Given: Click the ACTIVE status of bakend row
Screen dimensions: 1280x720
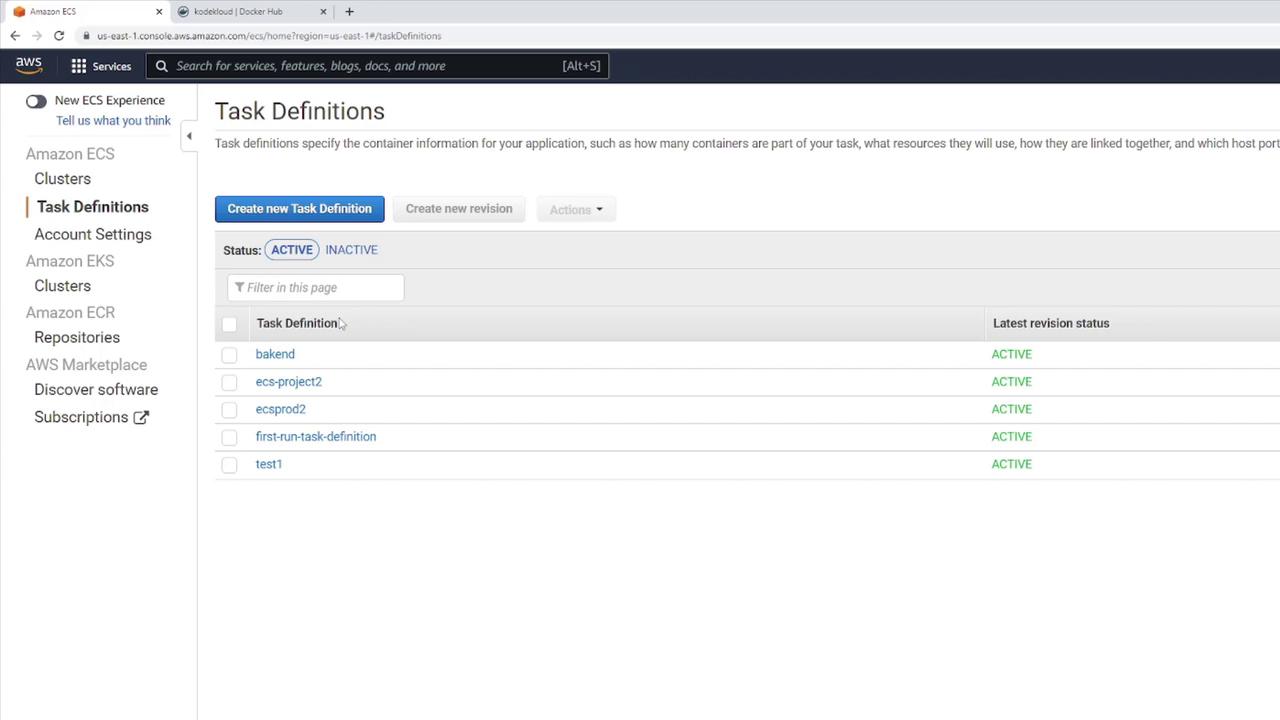Looking at the screenshot, I should pos(1012,354).
